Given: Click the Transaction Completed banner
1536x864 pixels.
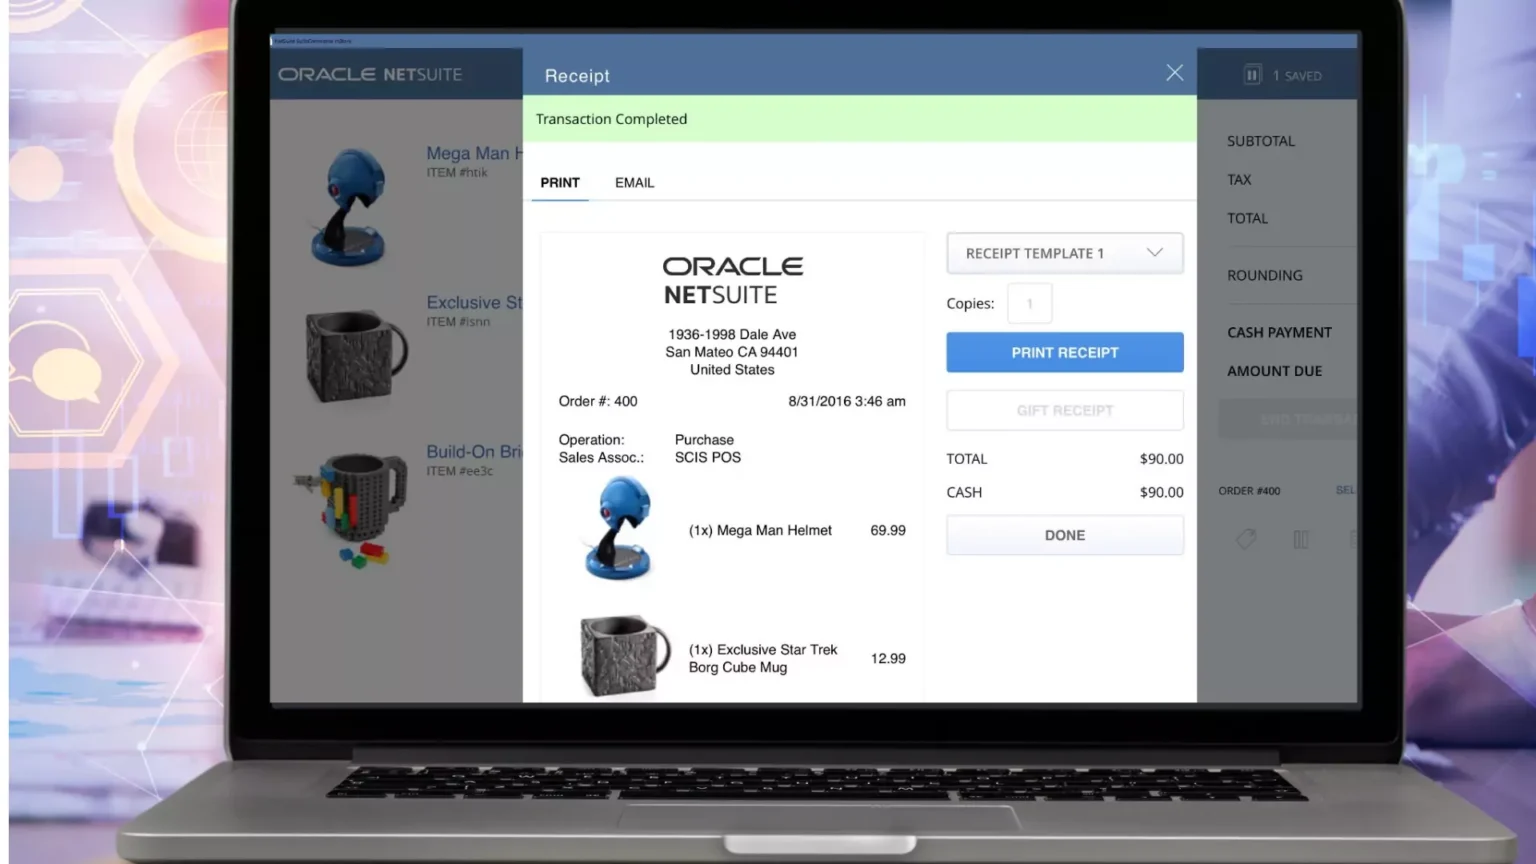Looking at the screenshot, I should pyautogui.click(x=860, y=119).
